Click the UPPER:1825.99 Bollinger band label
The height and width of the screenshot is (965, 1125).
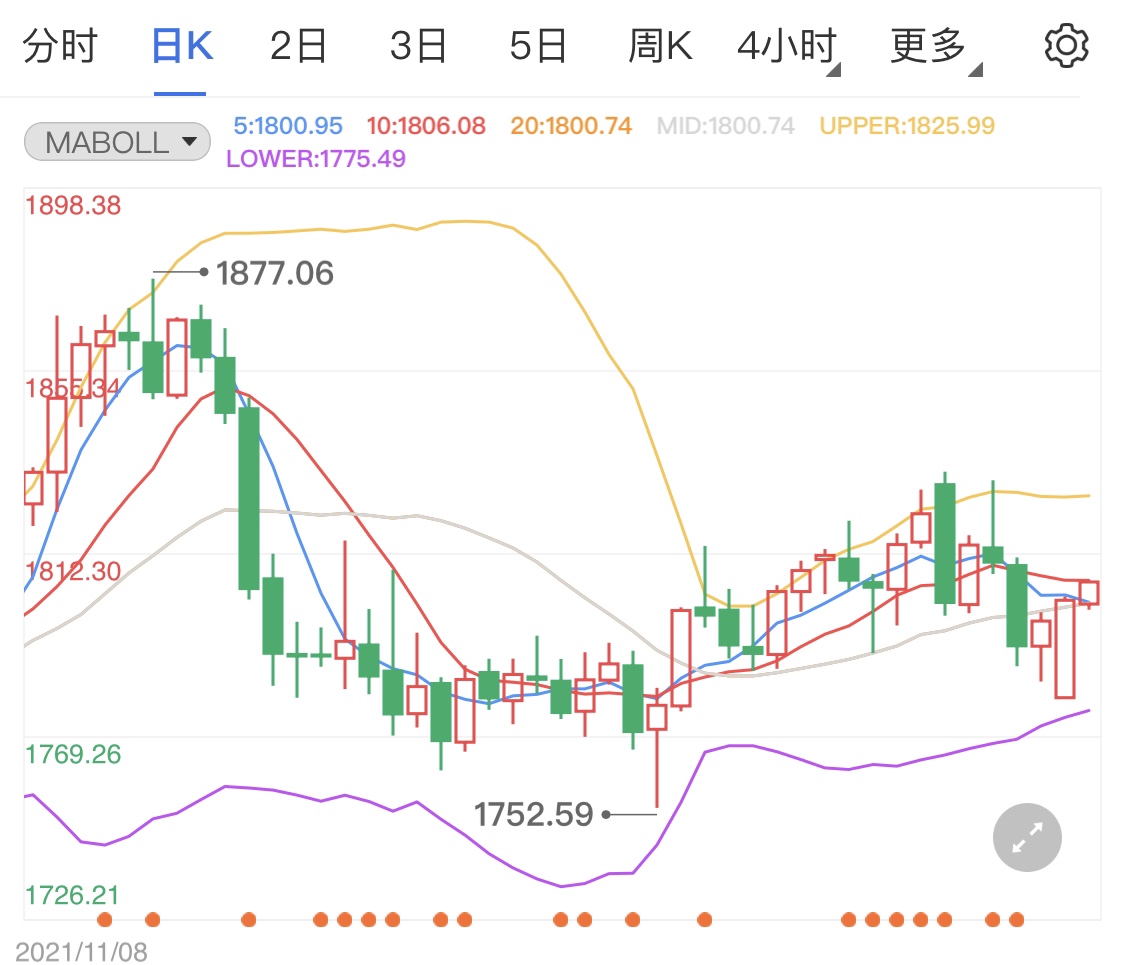tap(905, 125)
